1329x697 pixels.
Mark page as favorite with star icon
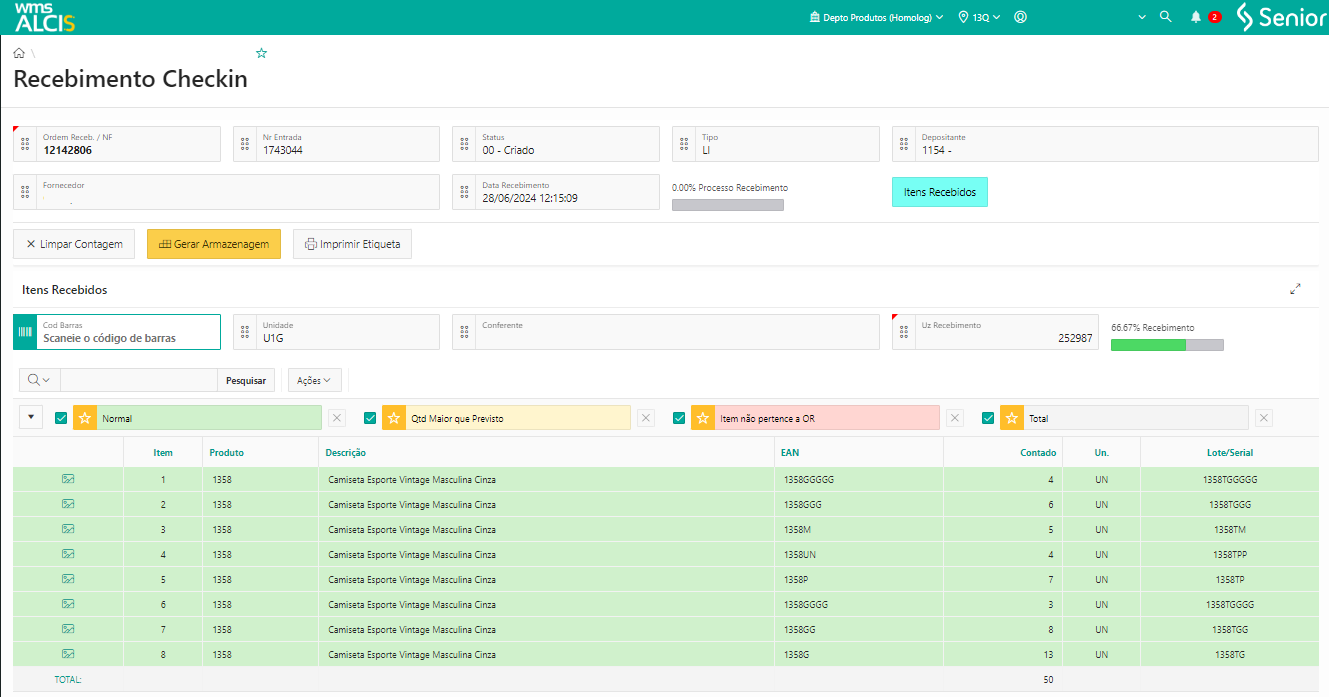(262, 53)
